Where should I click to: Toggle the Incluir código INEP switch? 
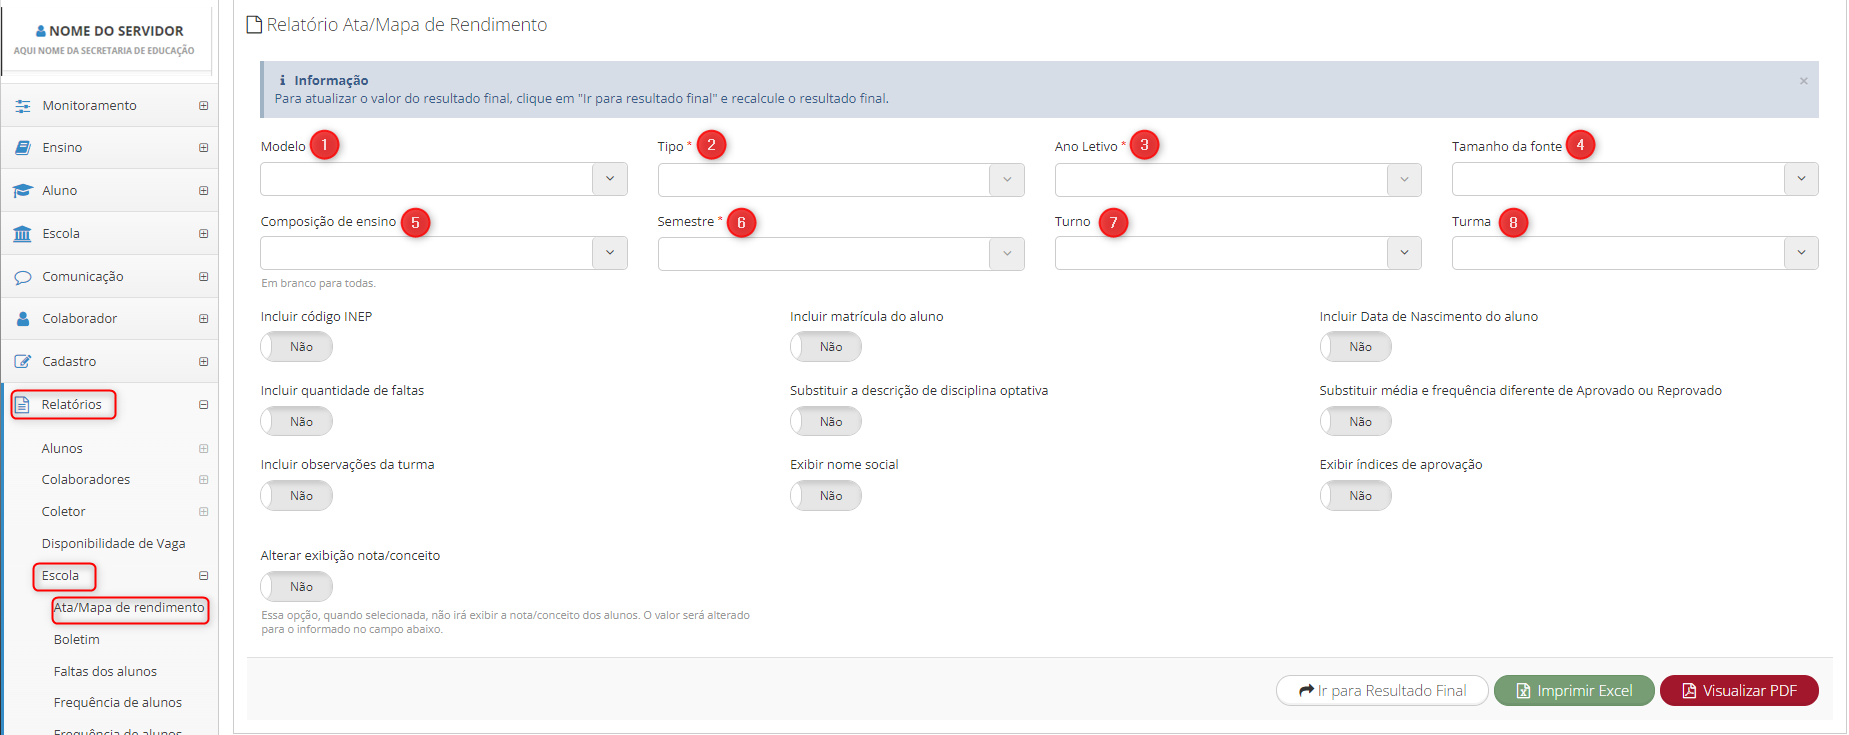pyautogui.click(x=296, y=347)
